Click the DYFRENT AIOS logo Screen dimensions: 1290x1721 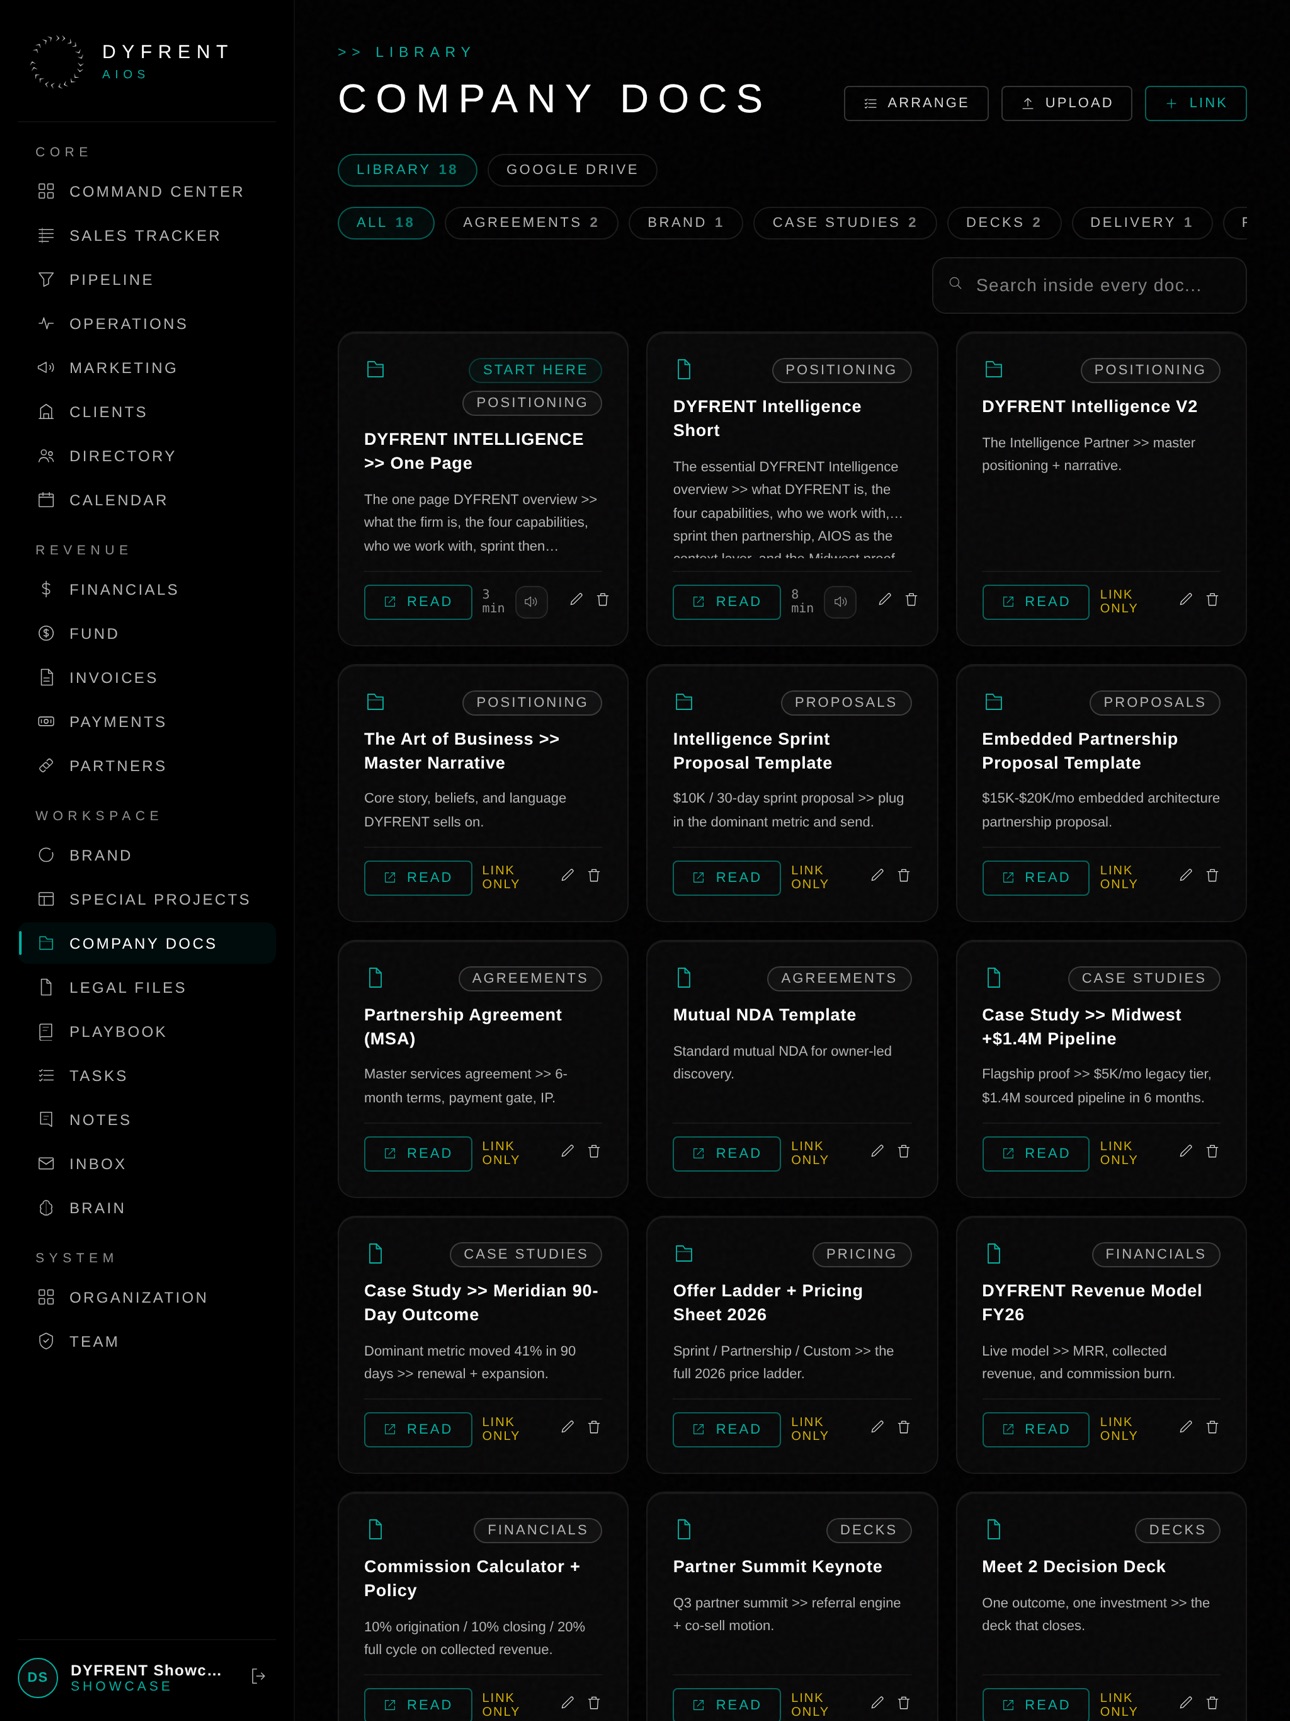[131, 61]
